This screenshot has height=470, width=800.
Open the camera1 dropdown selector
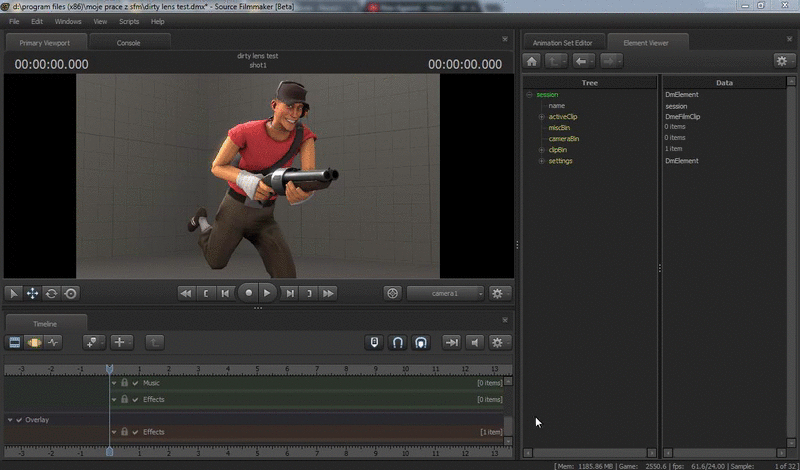(445, 293)
